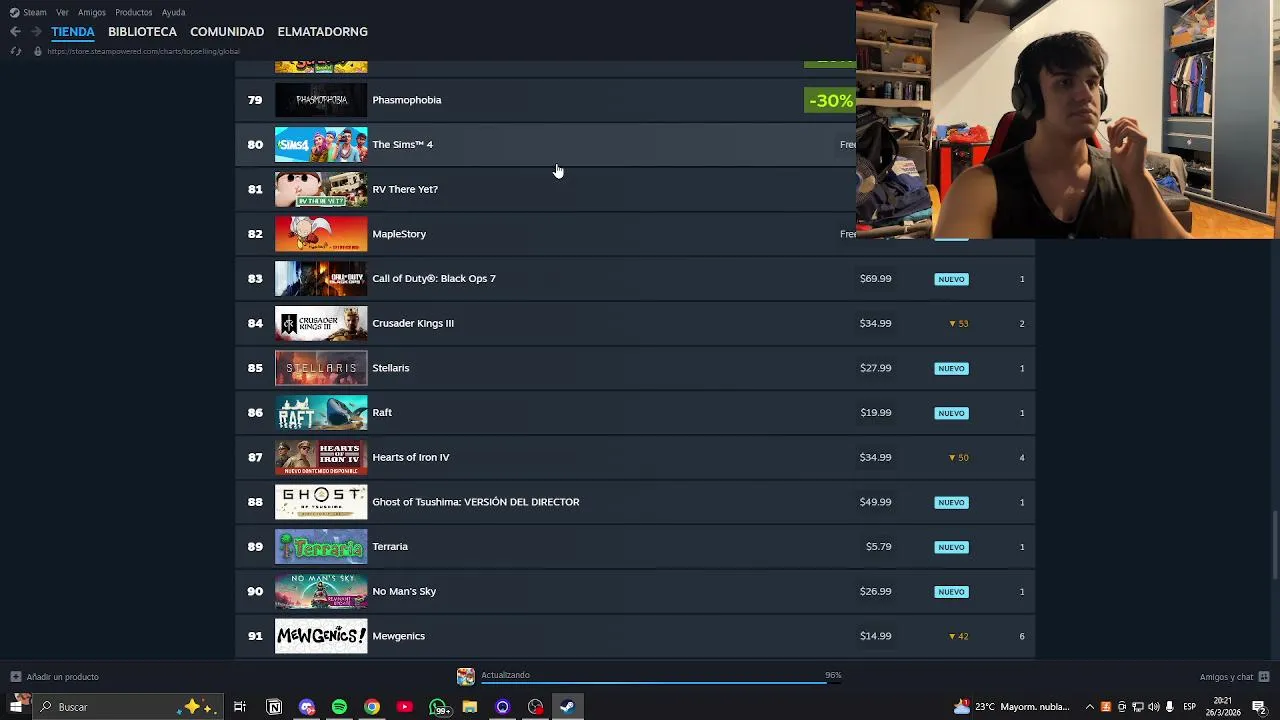The image size is (1280, 720).
Task: Click the clock showing 20:21
Action: [x=1222, y=701]
